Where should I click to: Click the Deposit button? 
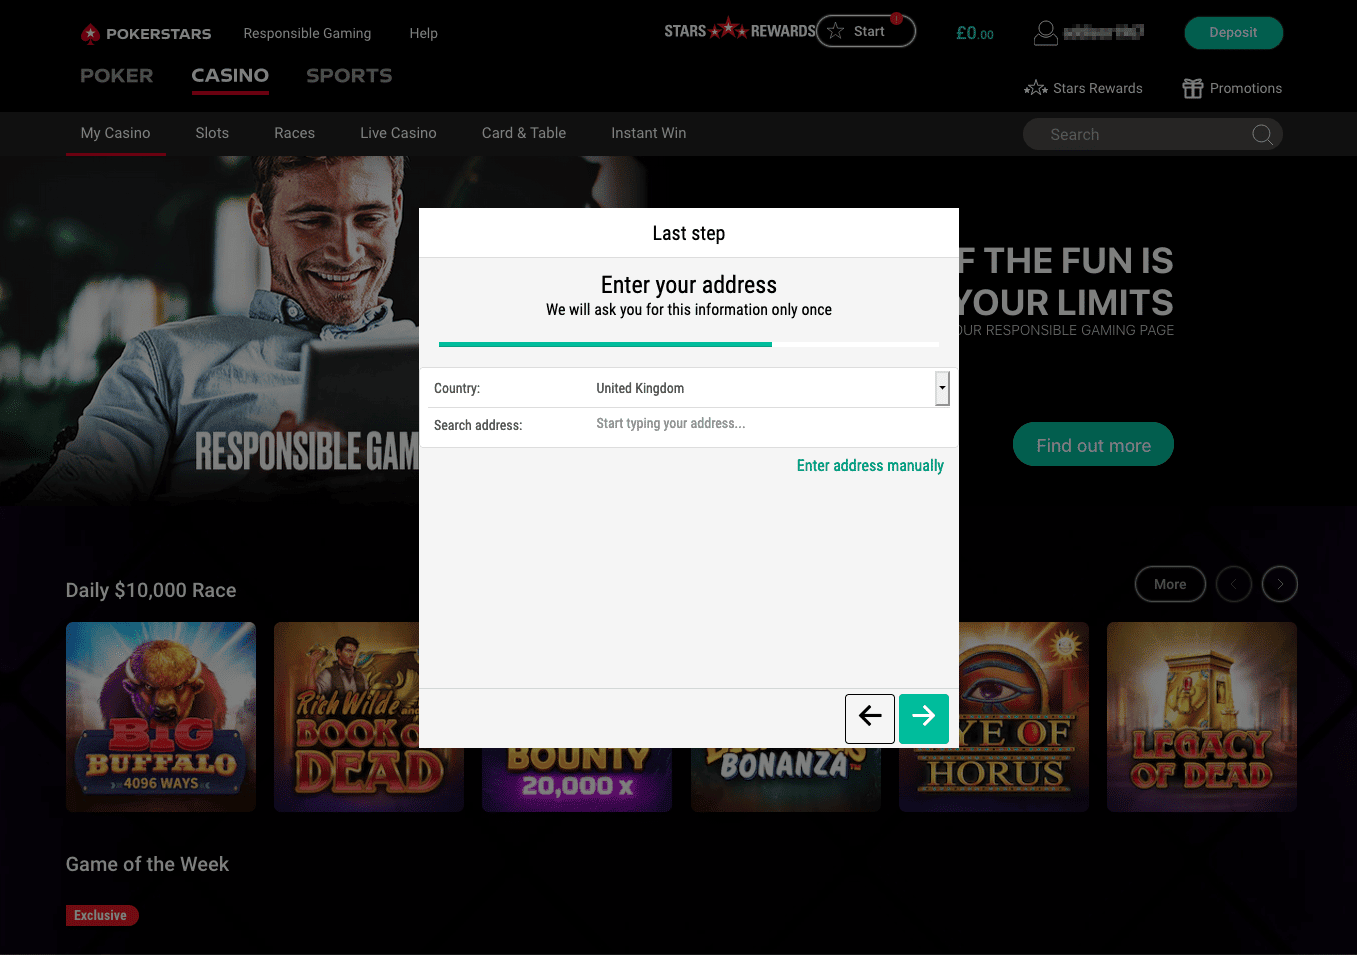coord(1233,32)
